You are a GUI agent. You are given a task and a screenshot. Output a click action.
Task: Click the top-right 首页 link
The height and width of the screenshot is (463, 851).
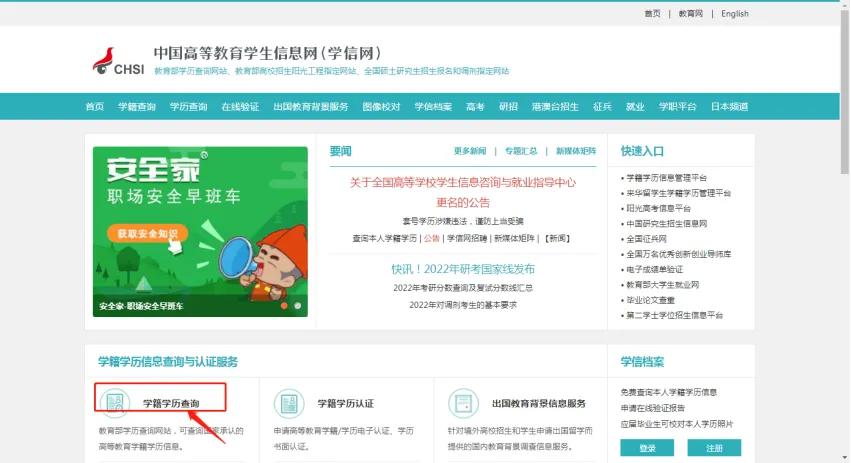[x=652, y=14]
